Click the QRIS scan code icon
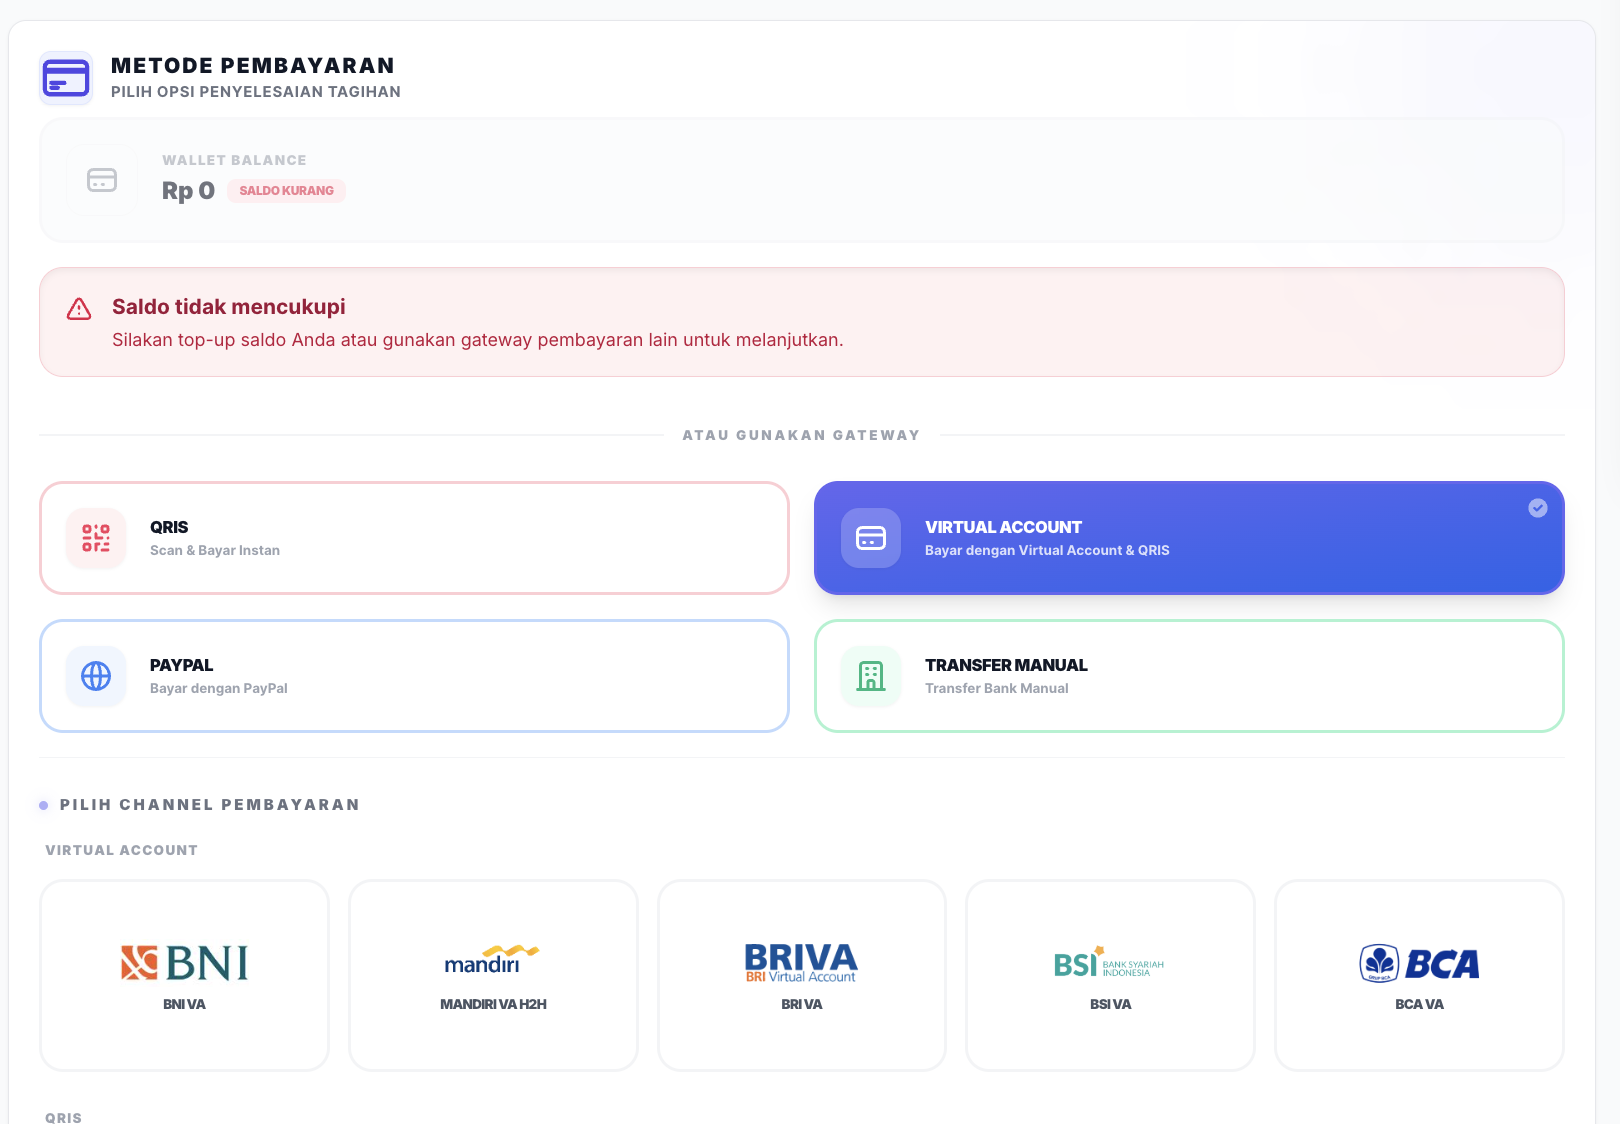 tap(96, 538)
